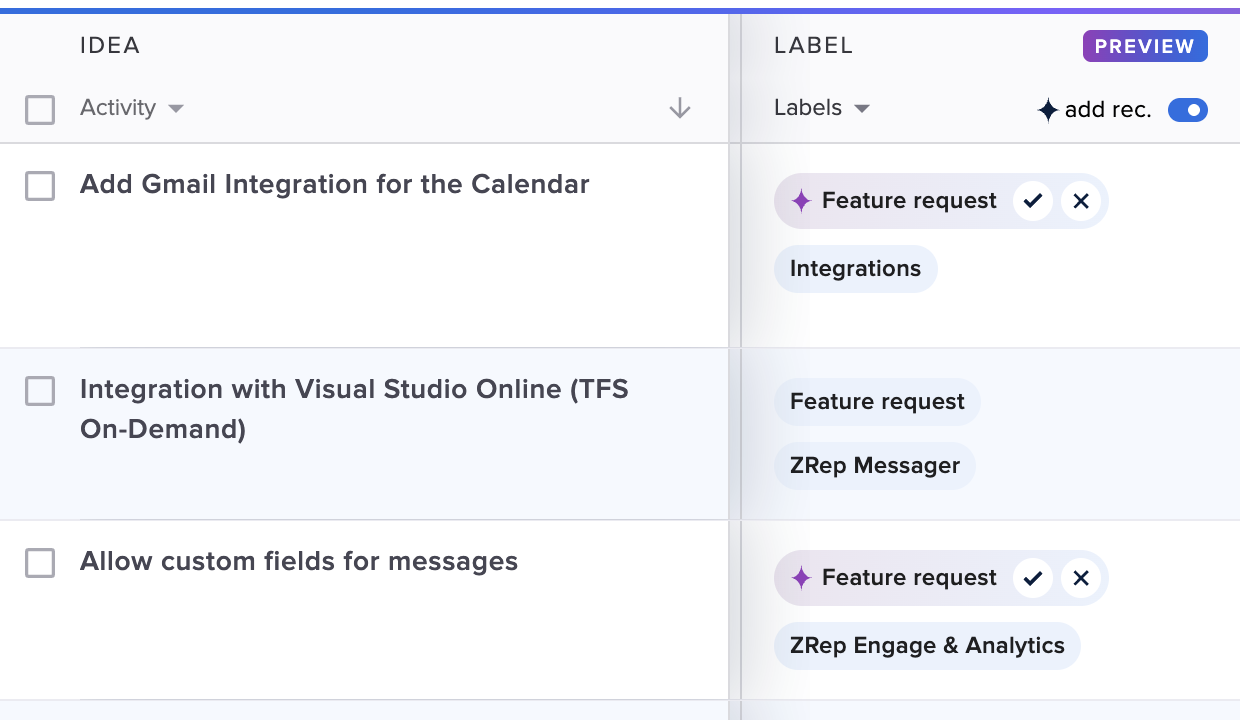
Task: Toggle off the add rec. switch
Action: coord(1188,110)
